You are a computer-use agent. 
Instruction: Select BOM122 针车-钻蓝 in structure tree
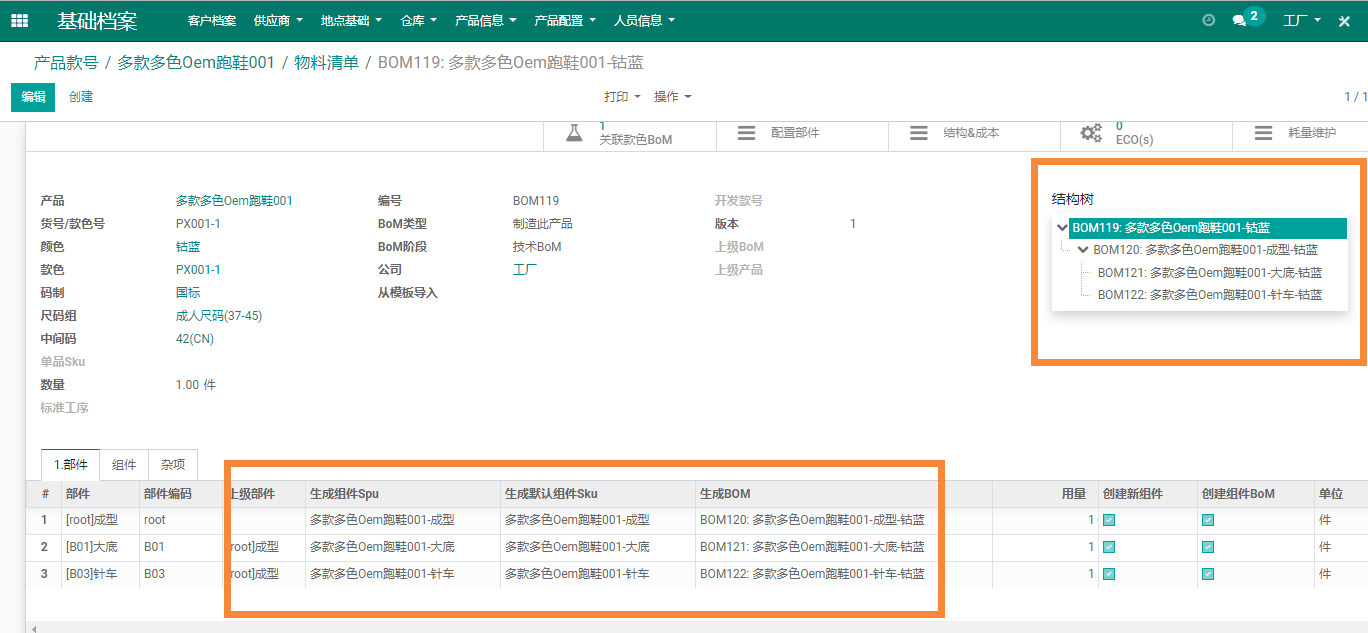click(1210, 295)
